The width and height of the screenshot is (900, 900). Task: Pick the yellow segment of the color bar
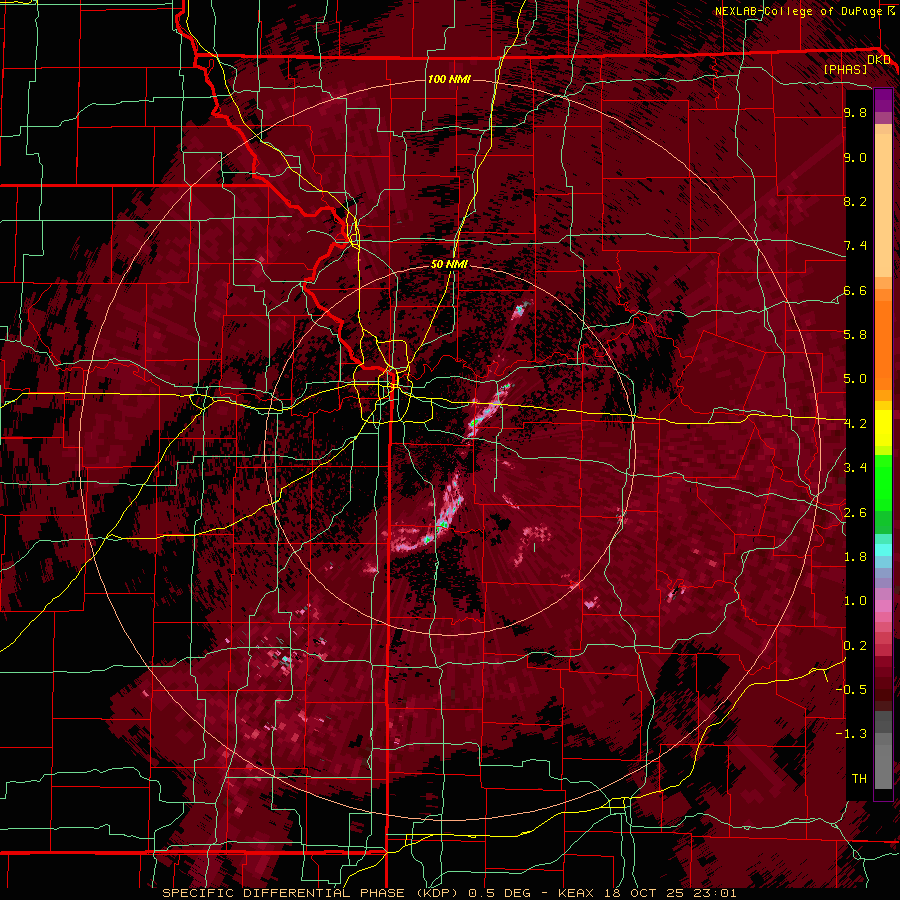pos(883,428)
